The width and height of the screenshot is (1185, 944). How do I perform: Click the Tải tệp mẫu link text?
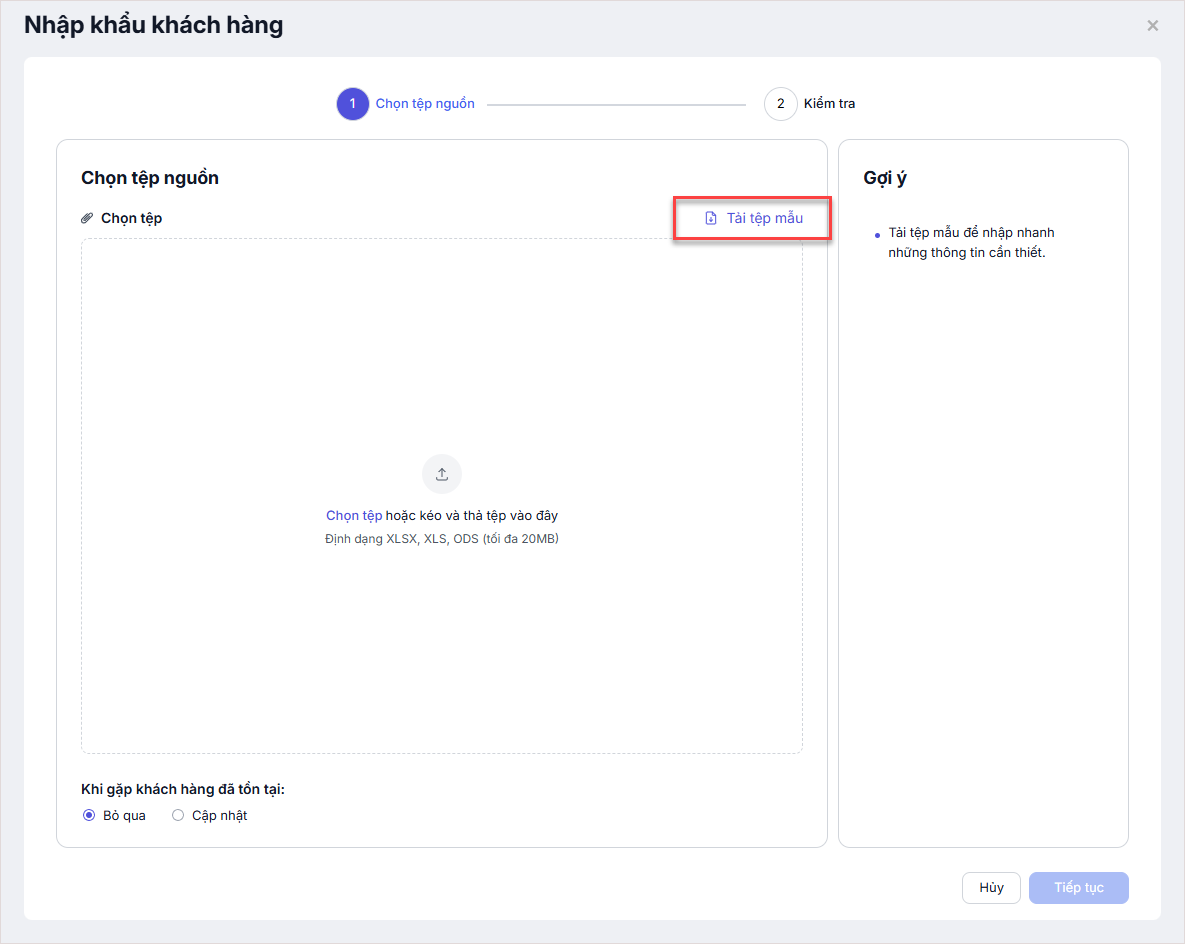[x=764, y=218]
